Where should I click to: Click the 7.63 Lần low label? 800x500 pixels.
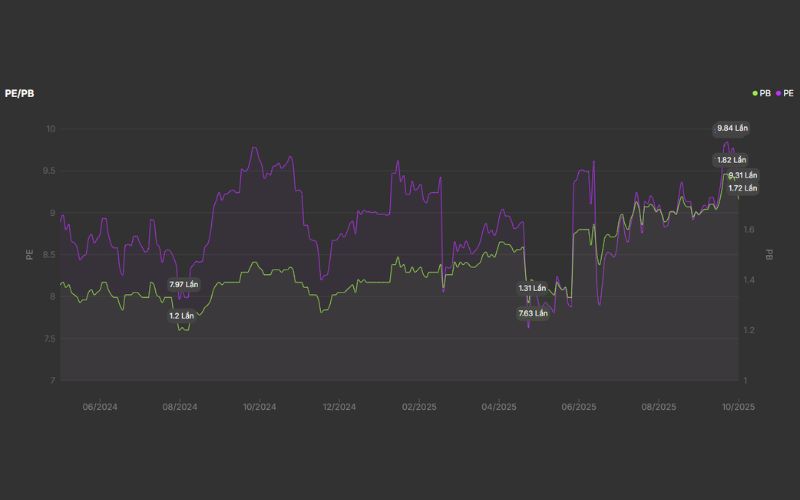[532, 313]
